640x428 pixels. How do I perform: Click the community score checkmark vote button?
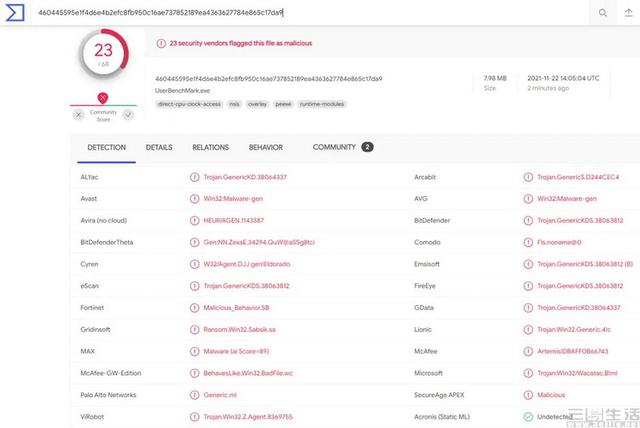128,115
